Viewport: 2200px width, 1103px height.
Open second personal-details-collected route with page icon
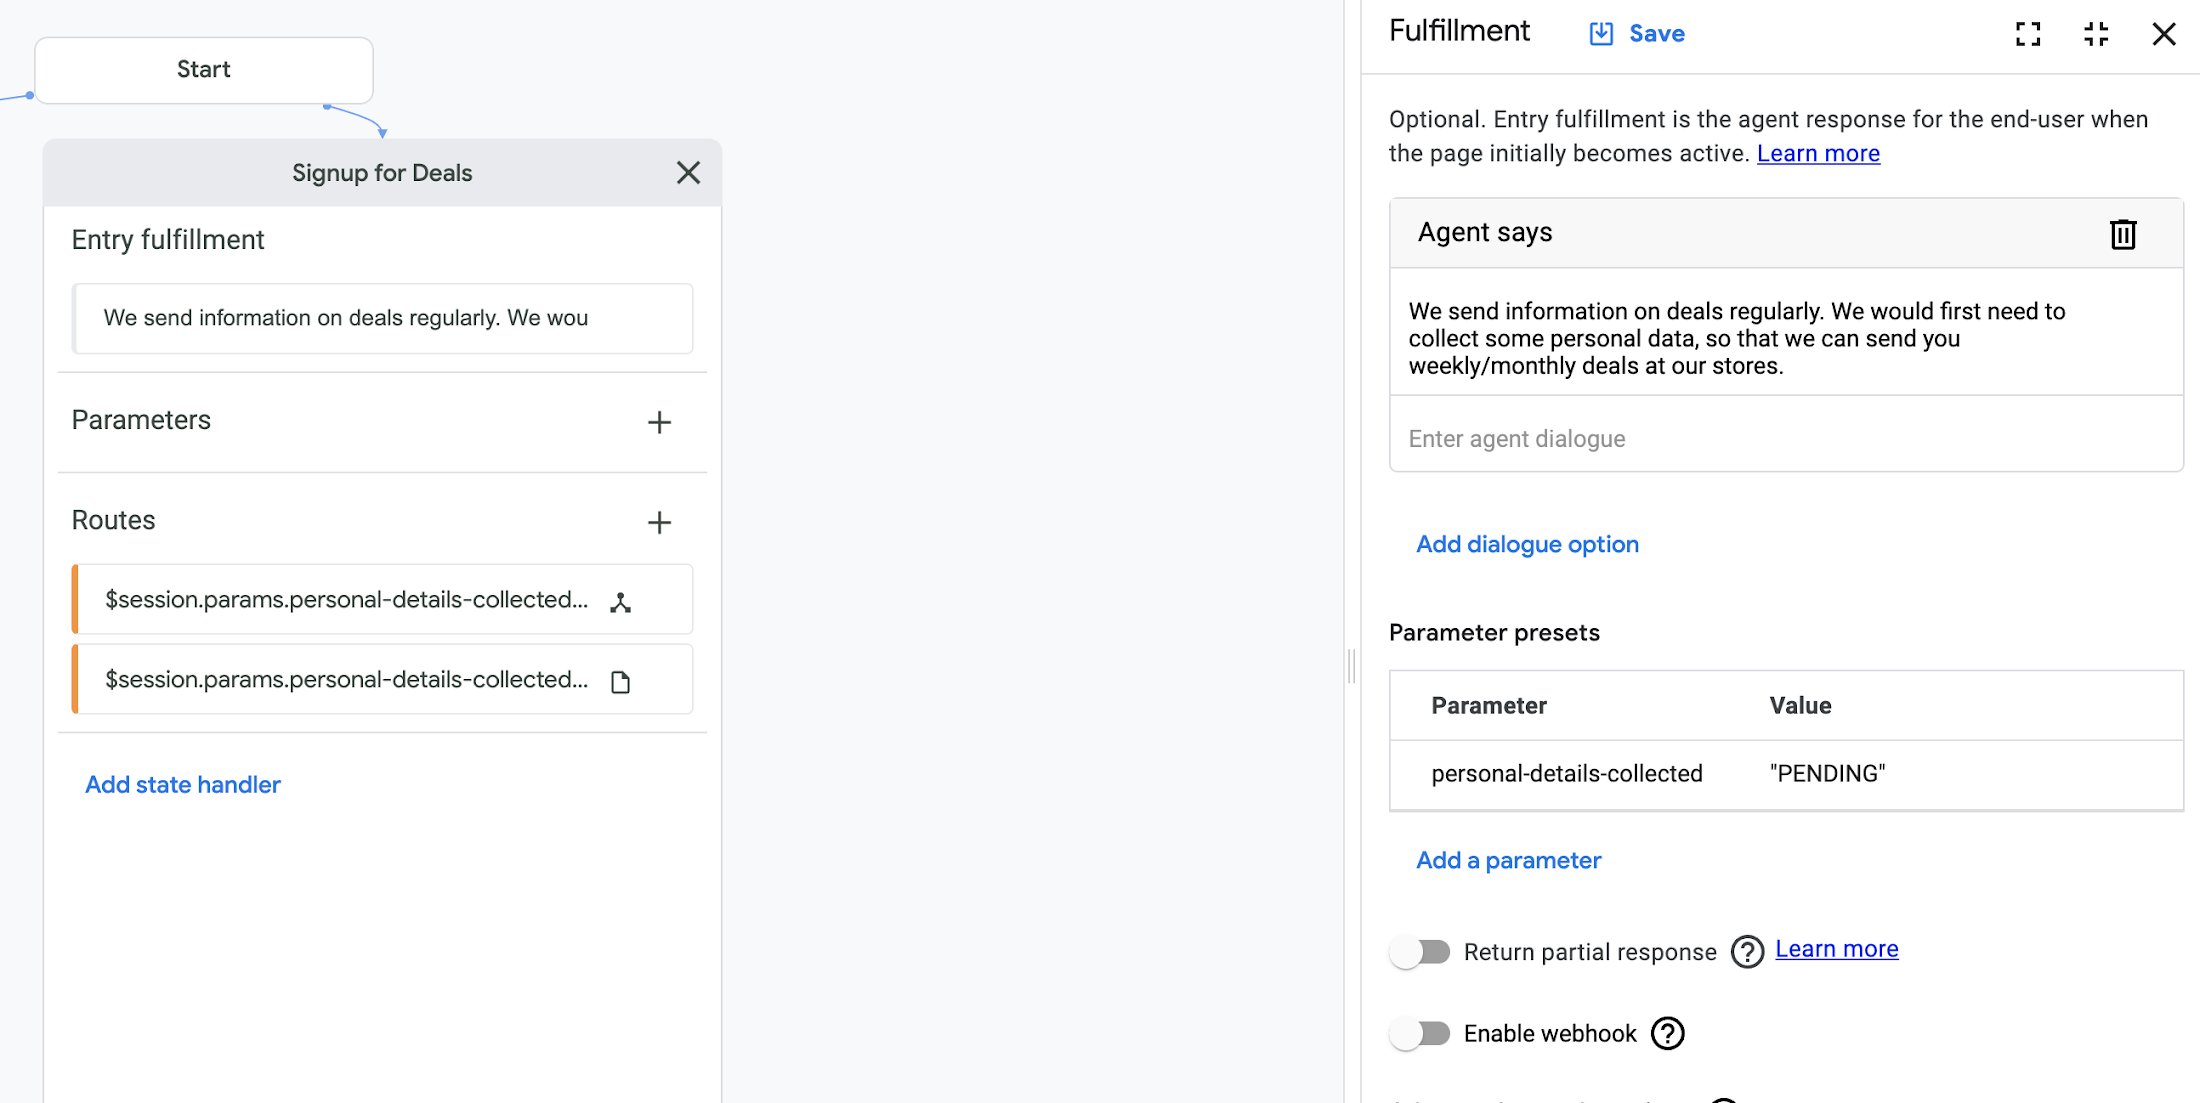pos(382,679)
